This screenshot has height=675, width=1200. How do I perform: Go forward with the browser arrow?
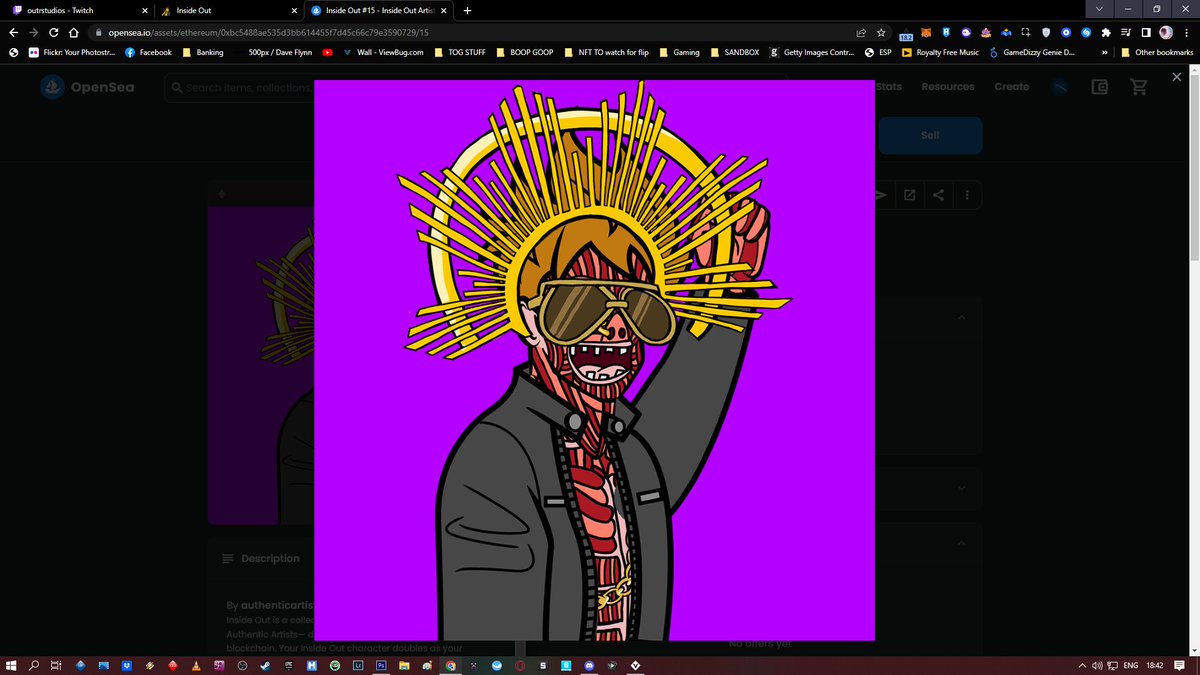pyautogui.click(x=35, y=32)
